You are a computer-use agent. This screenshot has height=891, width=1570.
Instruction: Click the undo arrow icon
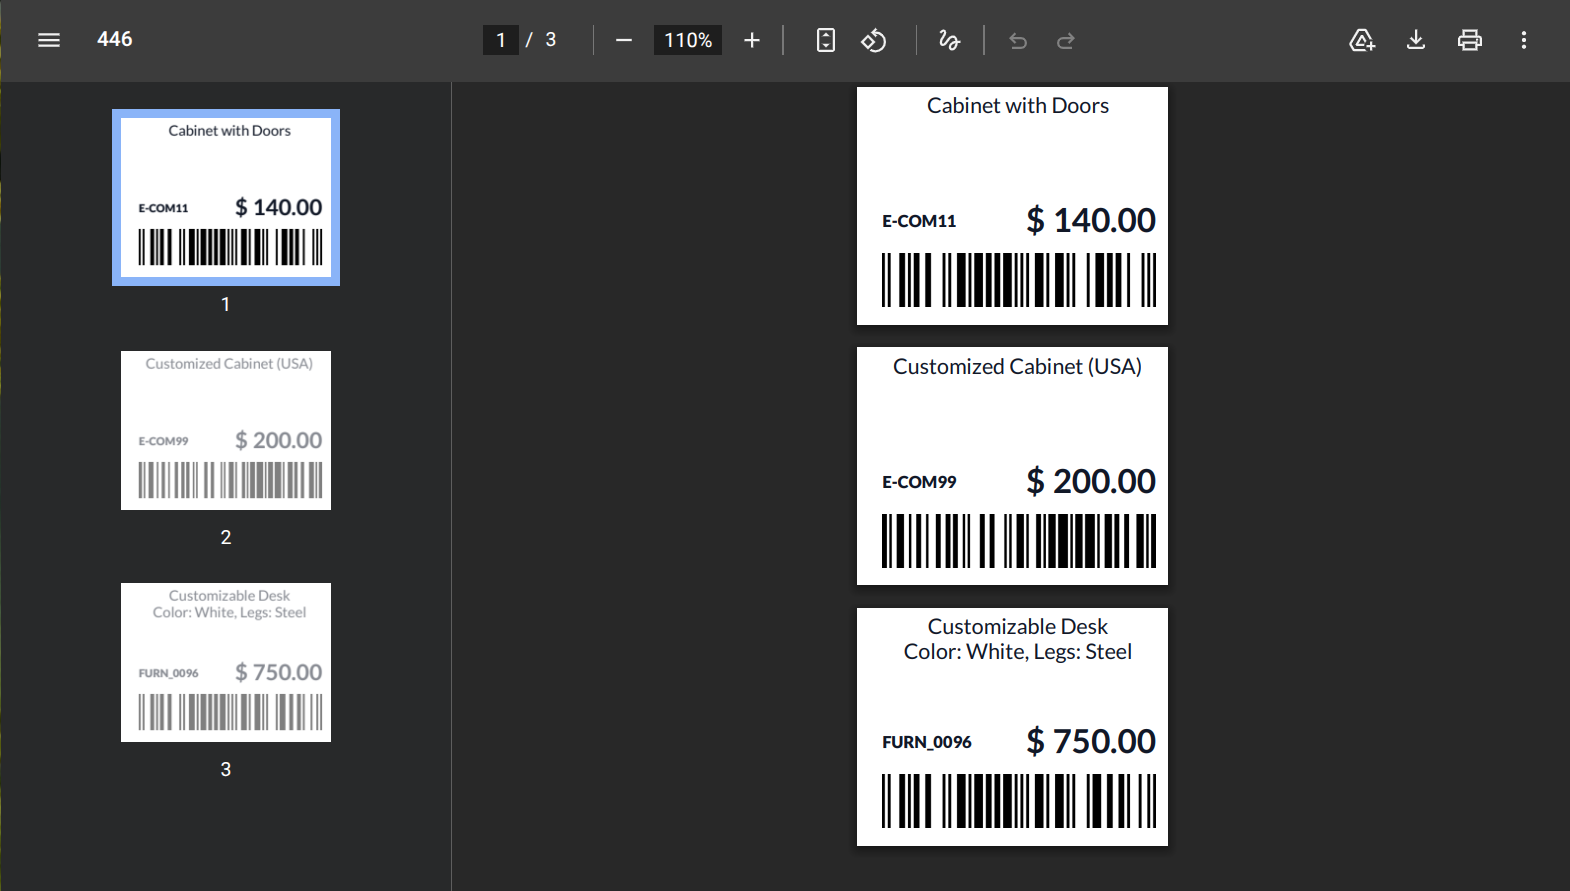(x=1018, y=41)
